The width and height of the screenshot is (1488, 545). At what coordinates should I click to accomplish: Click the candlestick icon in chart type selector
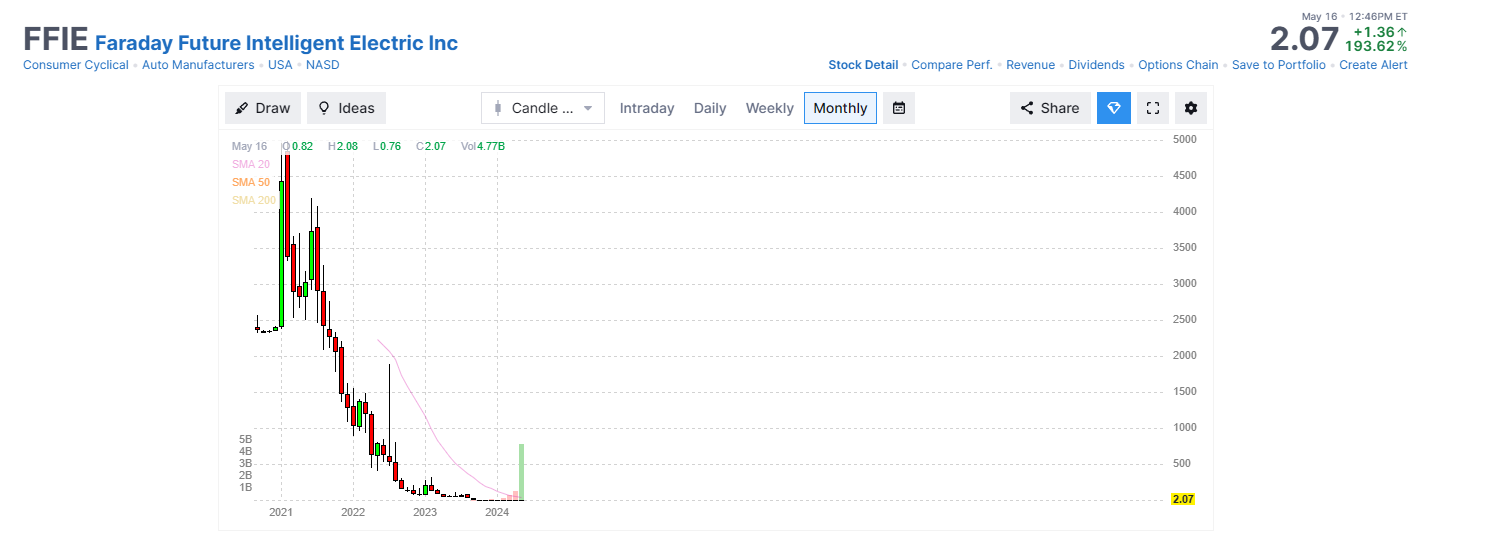coord(497,108)
